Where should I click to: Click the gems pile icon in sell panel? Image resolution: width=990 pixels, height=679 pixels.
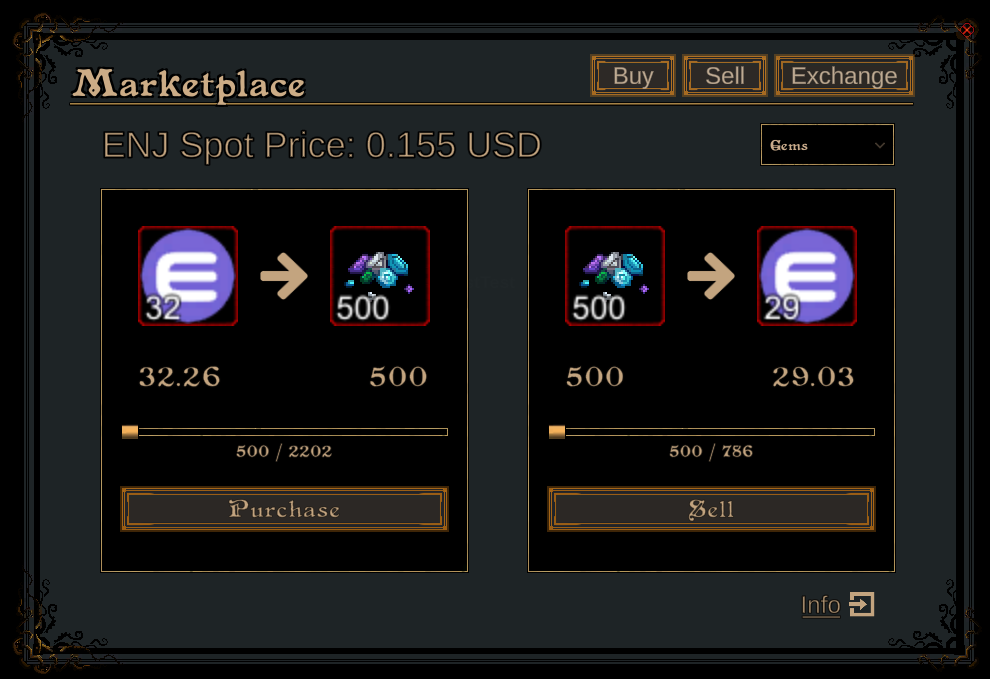click(615, 276)
